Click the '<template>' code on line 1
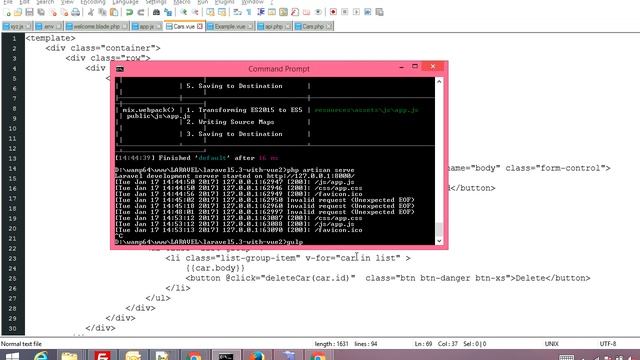This screenshot has width=640, height=360. [x=51, y=38]
